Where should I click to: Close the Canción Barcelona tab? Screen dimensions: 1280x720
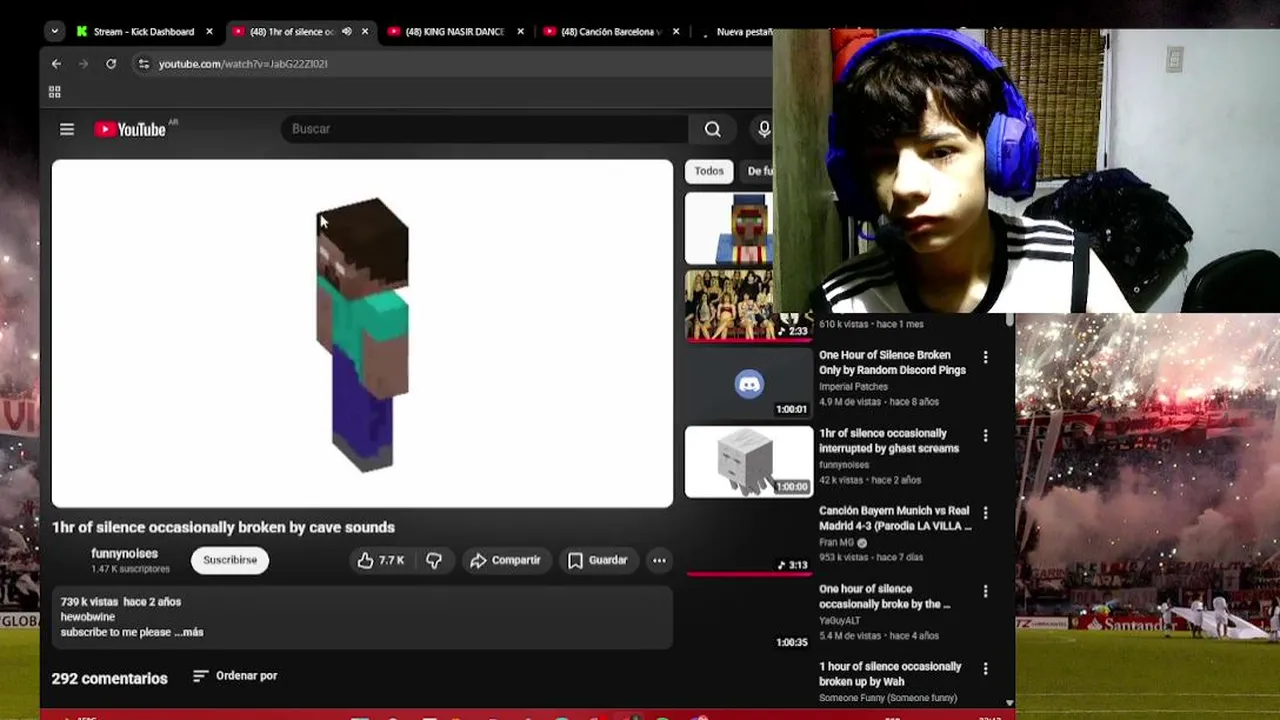click(x=676, y=32)
